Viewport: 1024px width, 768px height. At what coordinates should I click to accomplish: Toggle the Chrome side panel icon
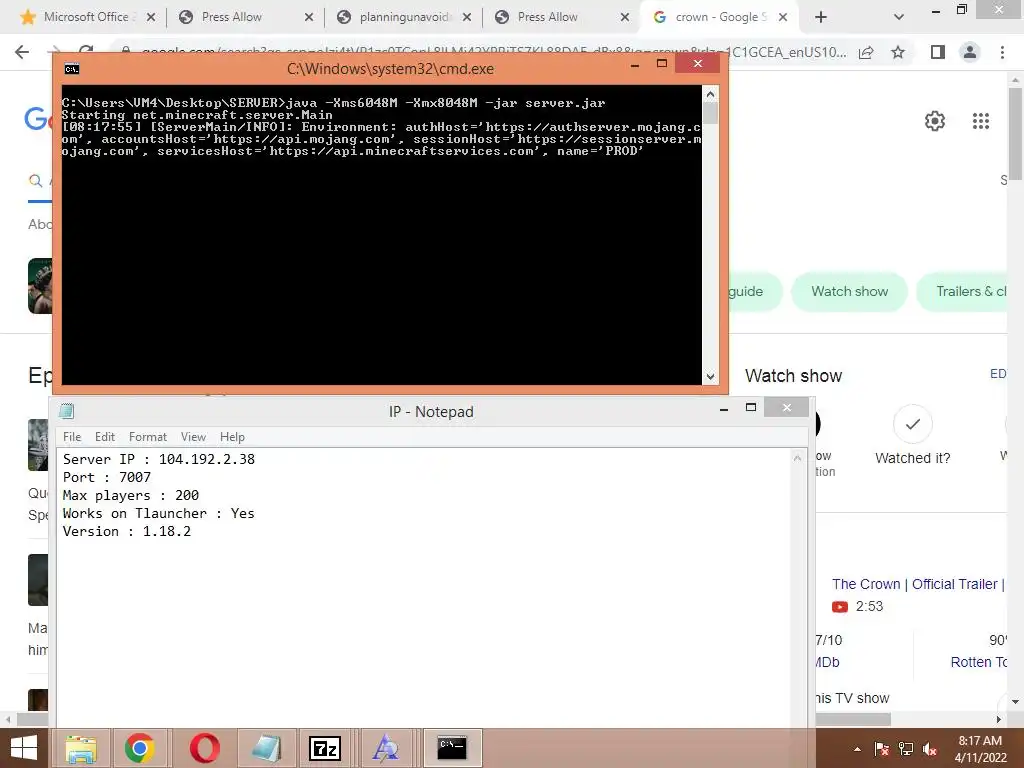pyautogui.click(x=938, y=52)
